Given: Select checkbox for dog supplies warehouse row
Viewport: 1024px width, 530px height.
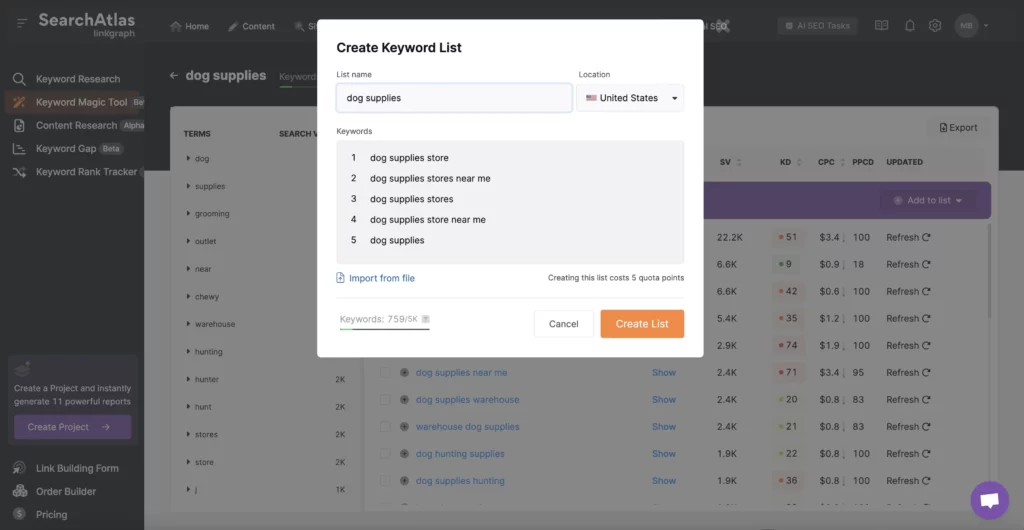Looking at the screenshot, I should [x=385, y=400].
